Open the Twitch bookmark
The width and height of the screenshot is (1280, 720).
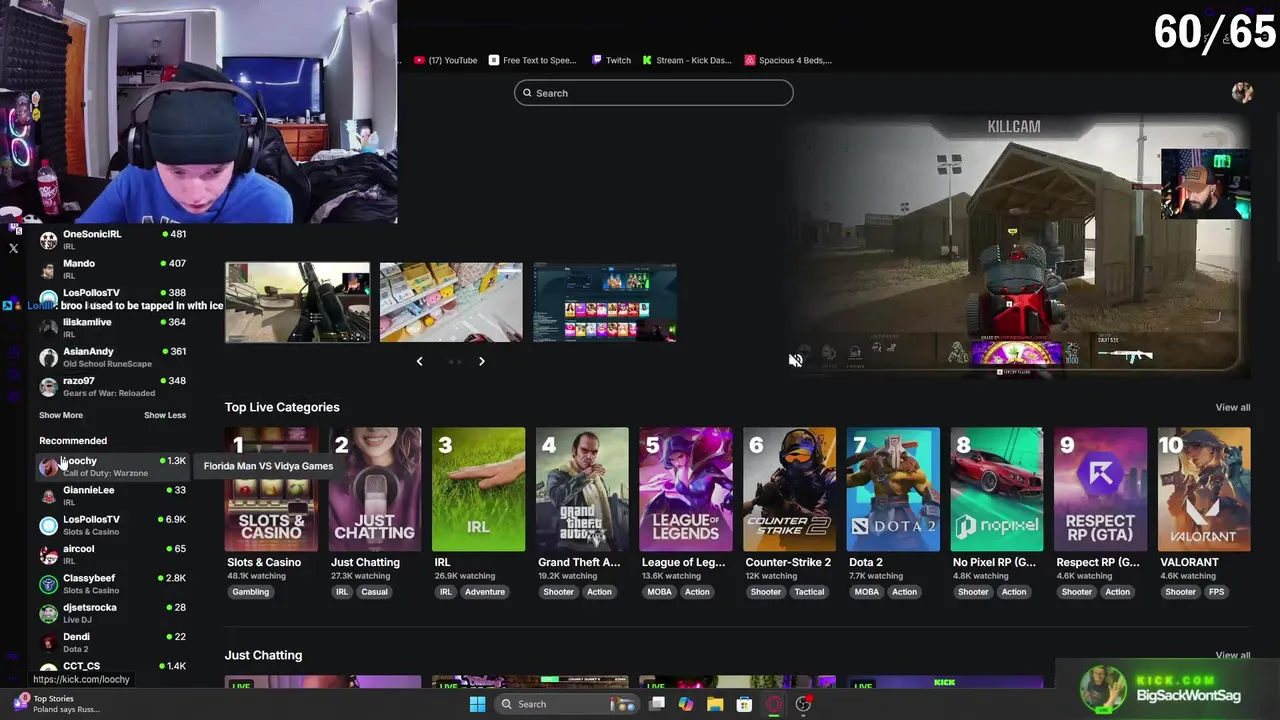(x=611, y=60)
